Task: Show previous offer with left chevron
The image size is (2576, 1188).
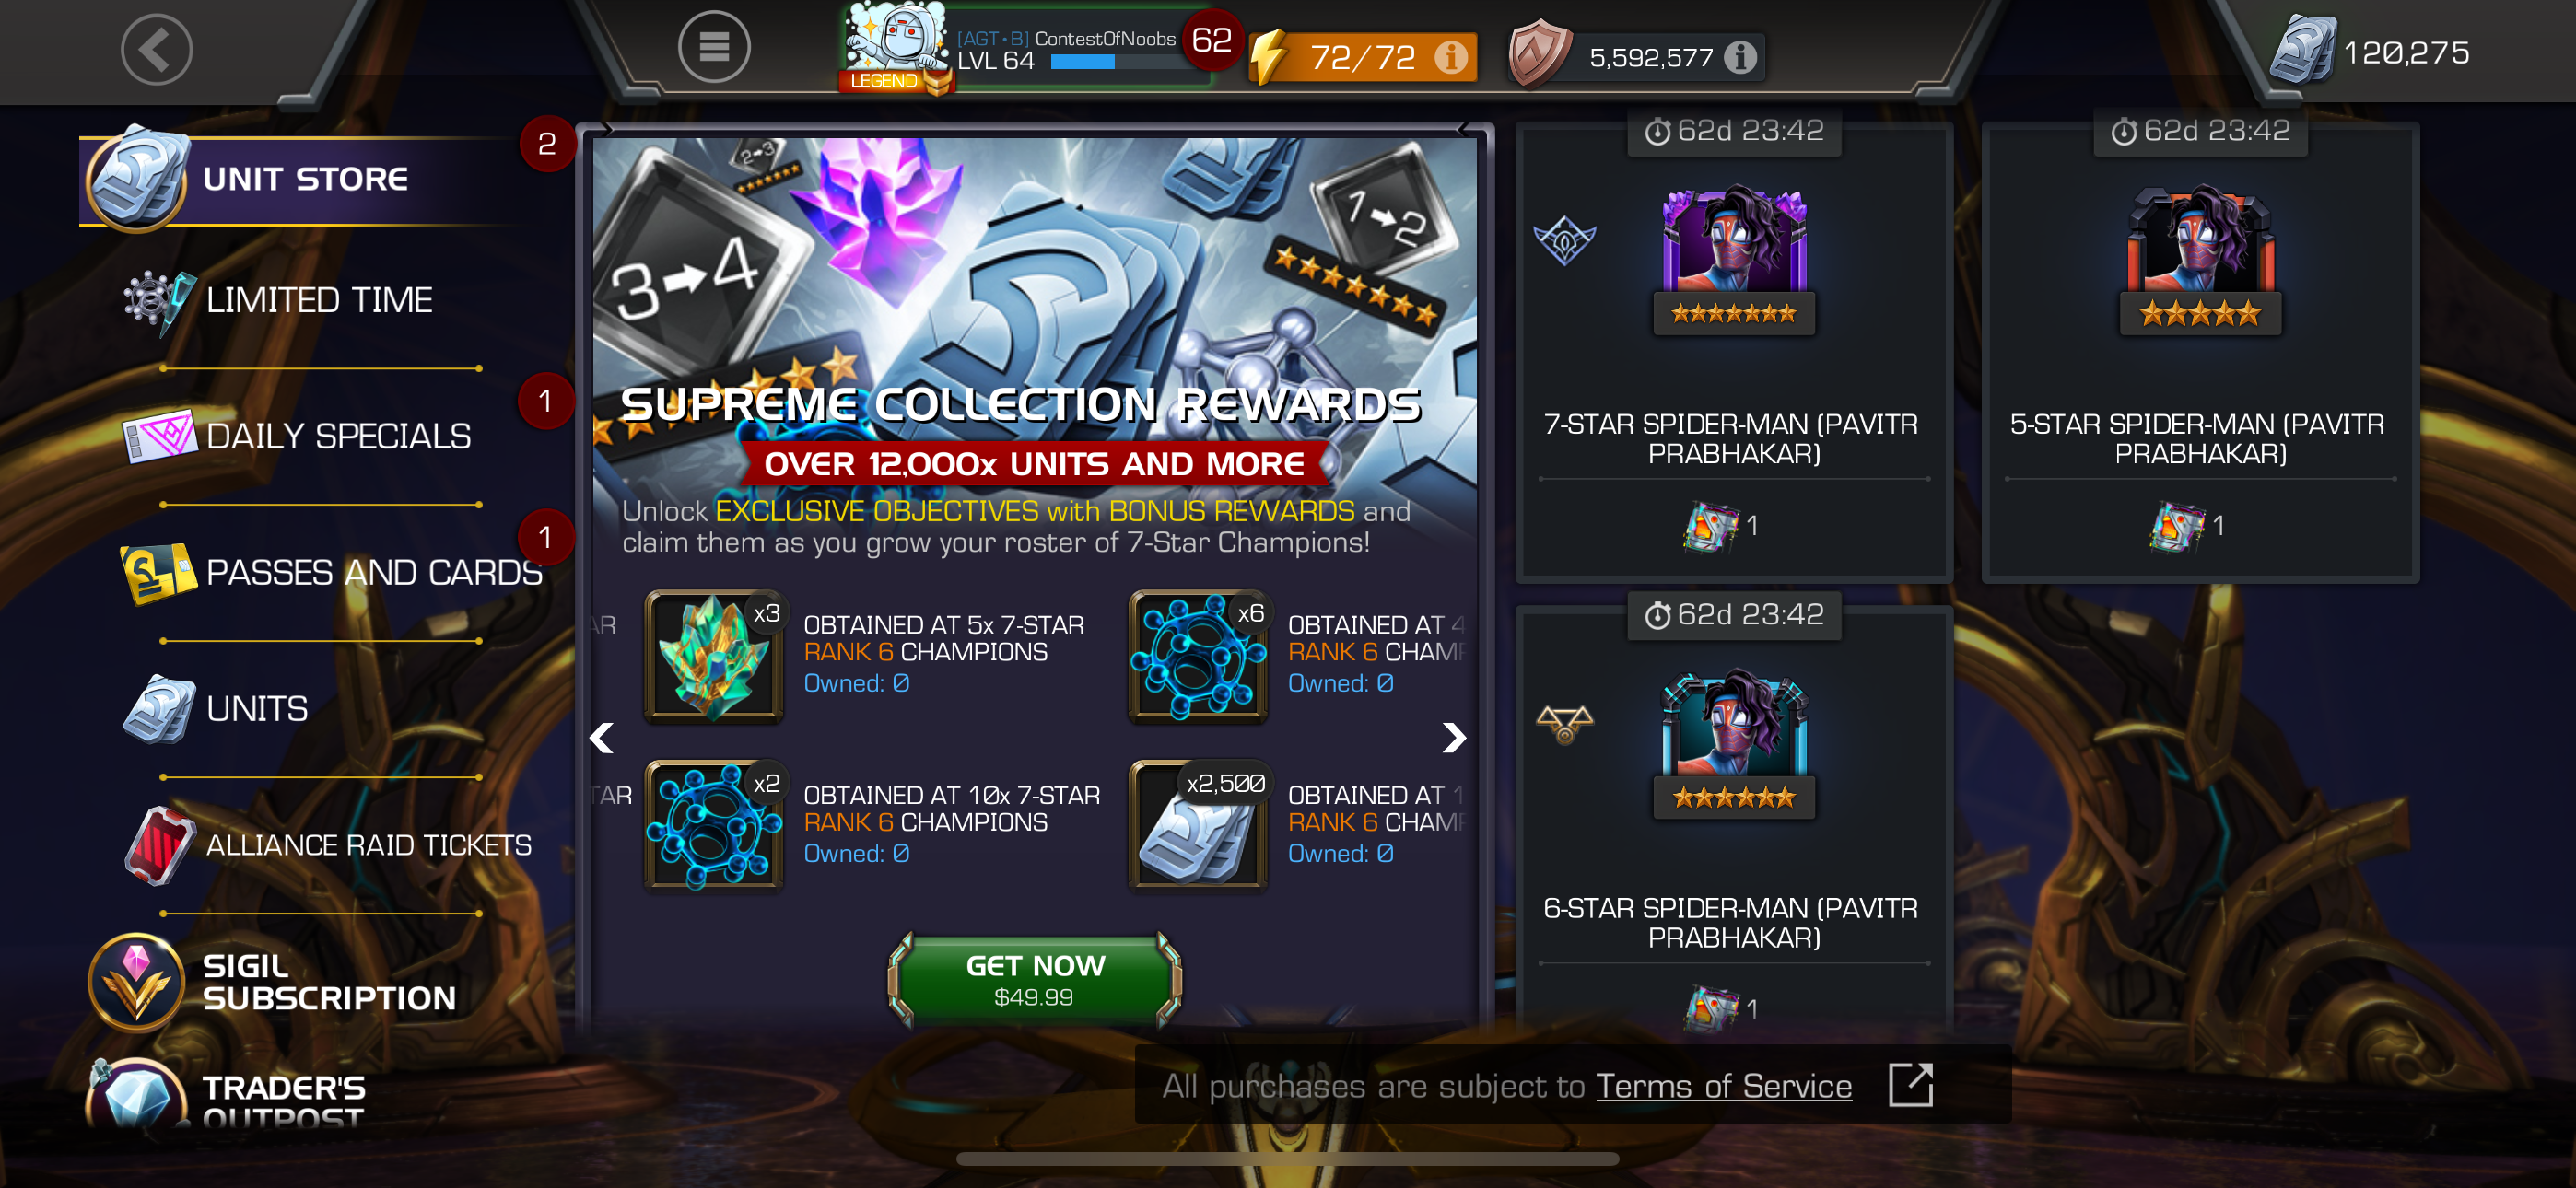Action: click(x=602, y=738)
